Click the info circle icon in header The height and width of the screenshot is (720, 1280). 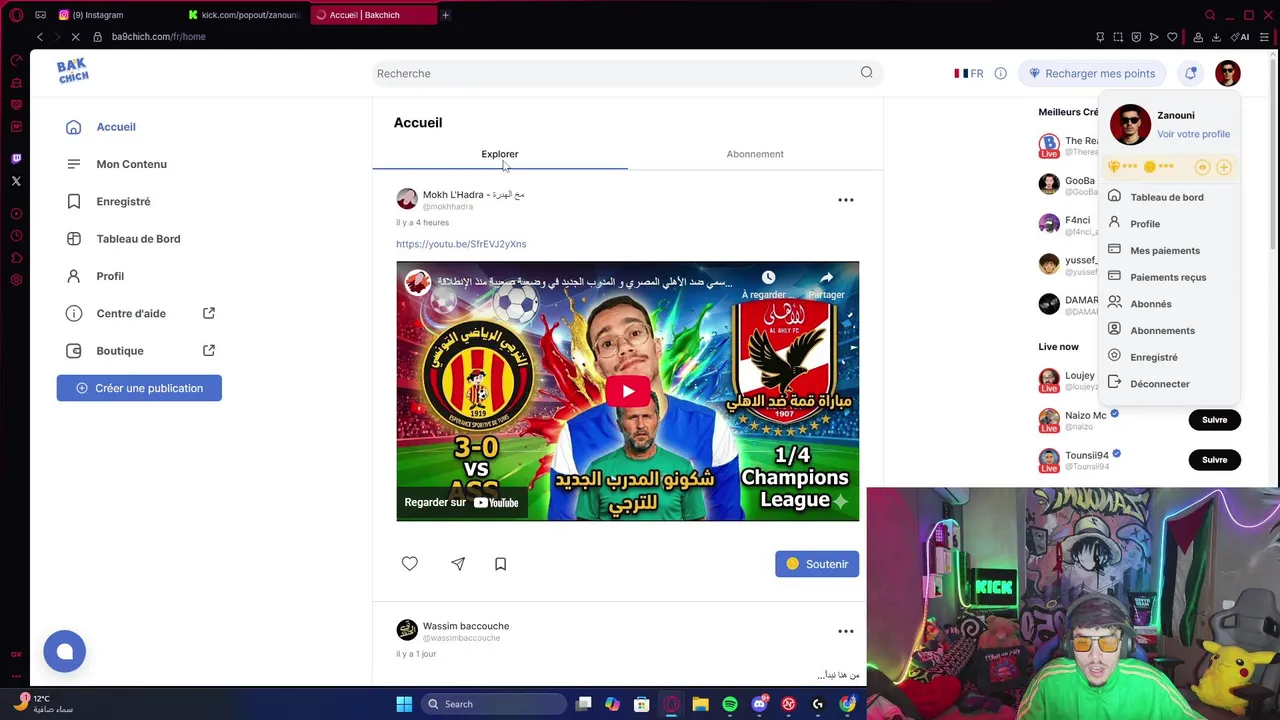click(1000, 73)
